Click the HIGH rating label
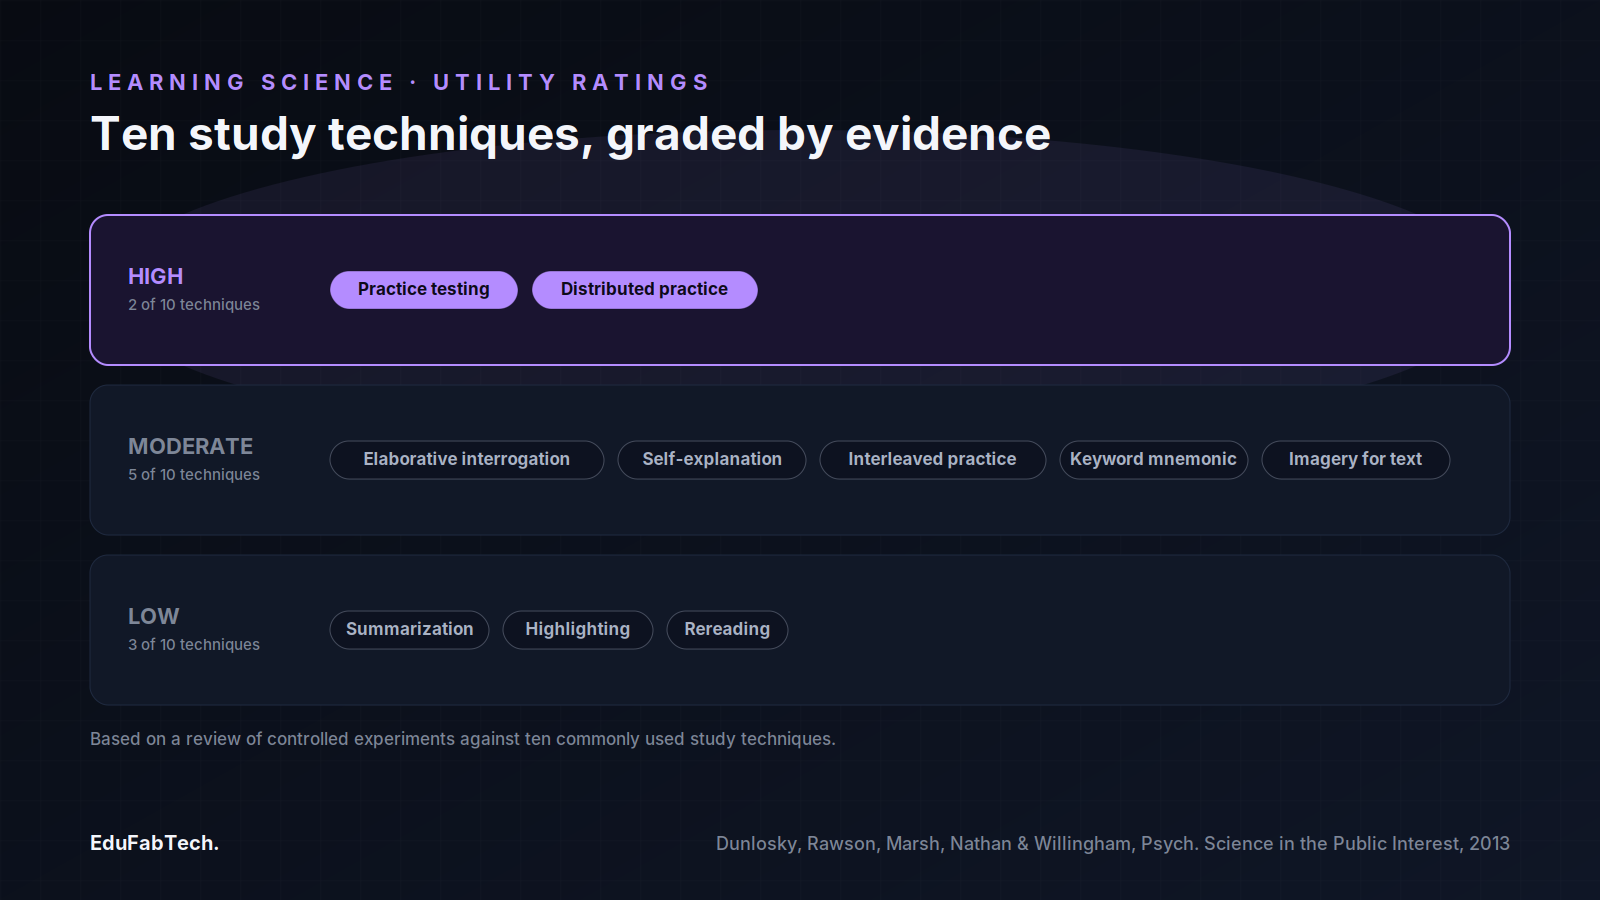The height and width of the screenshot is (900, 1600). [x=156, y=276]
